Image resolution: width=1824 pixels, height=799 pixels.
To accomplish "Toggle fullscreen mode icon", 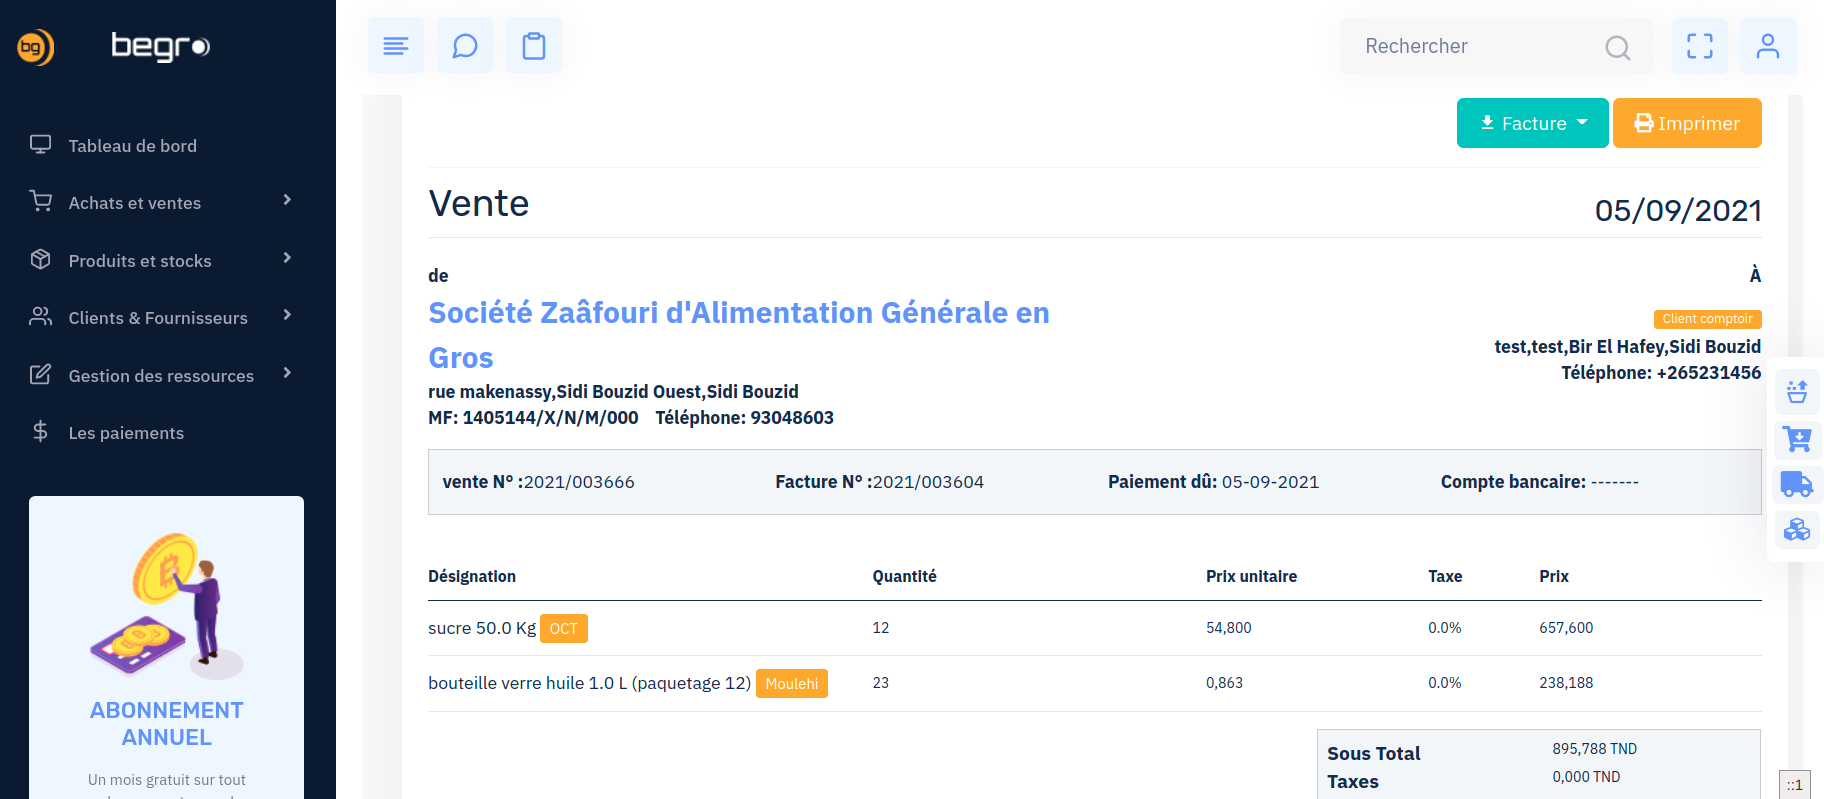I will click(1700, 46).
